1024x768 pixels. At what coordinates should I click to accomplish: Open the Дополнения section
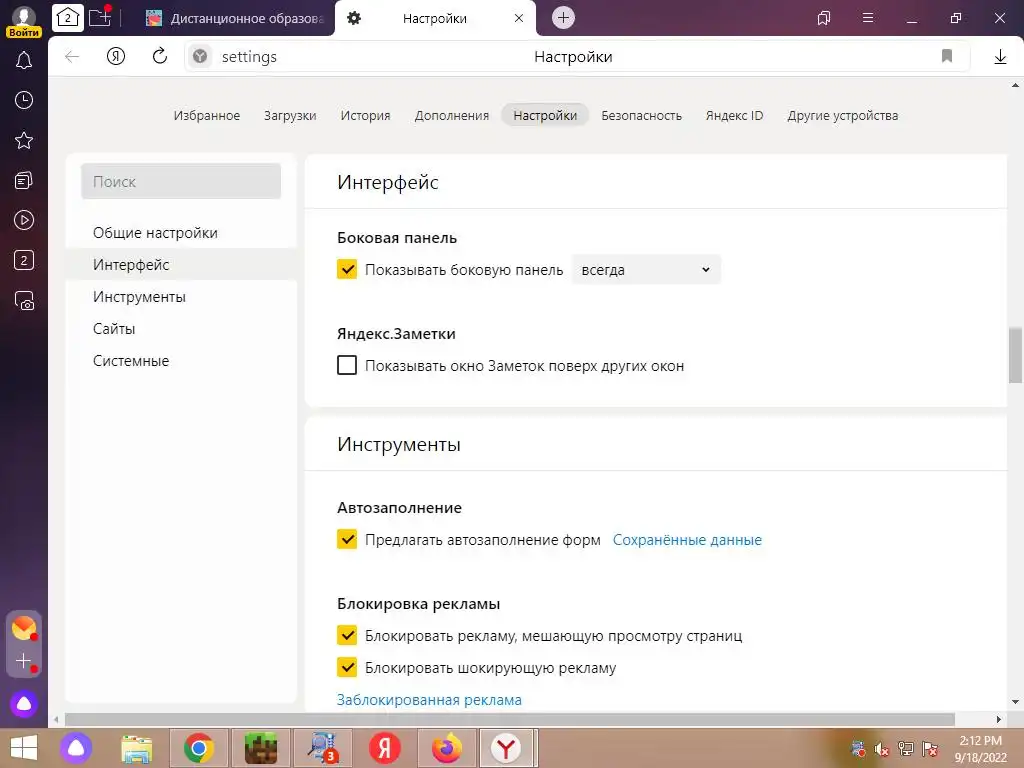[x=452, y=116]
